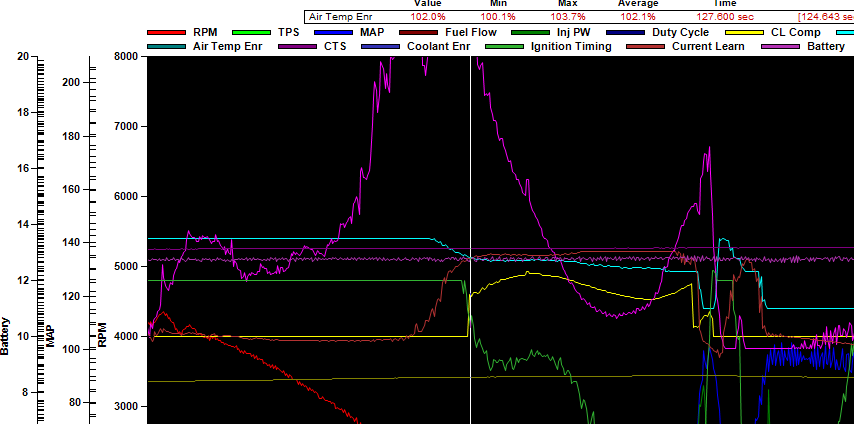Click the blue MAP legend swatch
The height and width of the screenshot is (424, 854).
point(334,33)
